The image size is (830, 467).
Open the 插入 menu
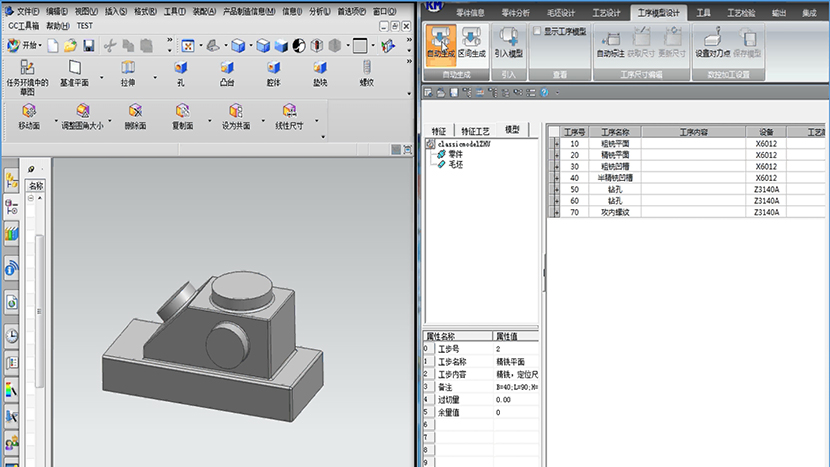click(116, 11)
